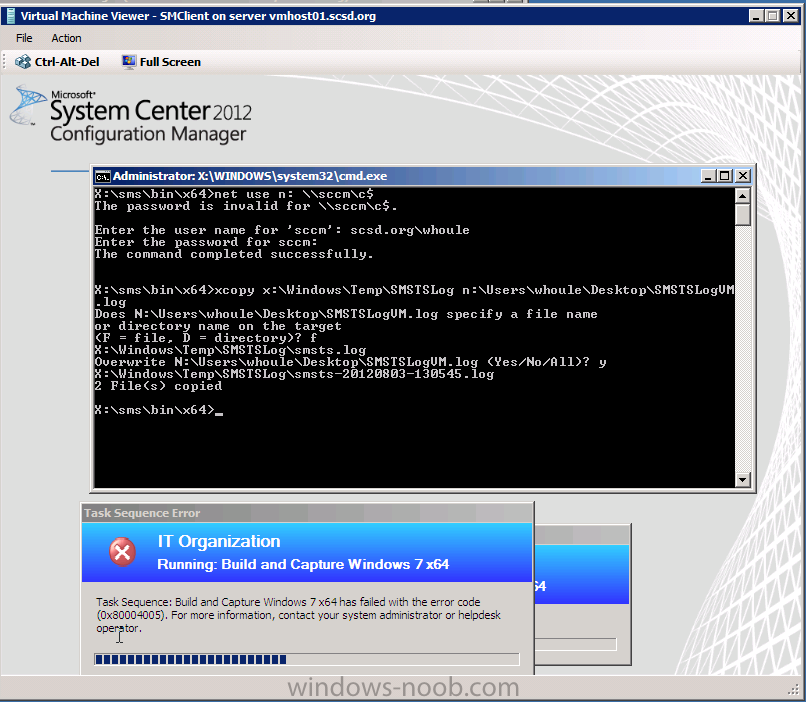806x702 pixels.
Task: Click the cmd prompt cursor line X:\sms\bin\x64>
Action: coord(159,410)
